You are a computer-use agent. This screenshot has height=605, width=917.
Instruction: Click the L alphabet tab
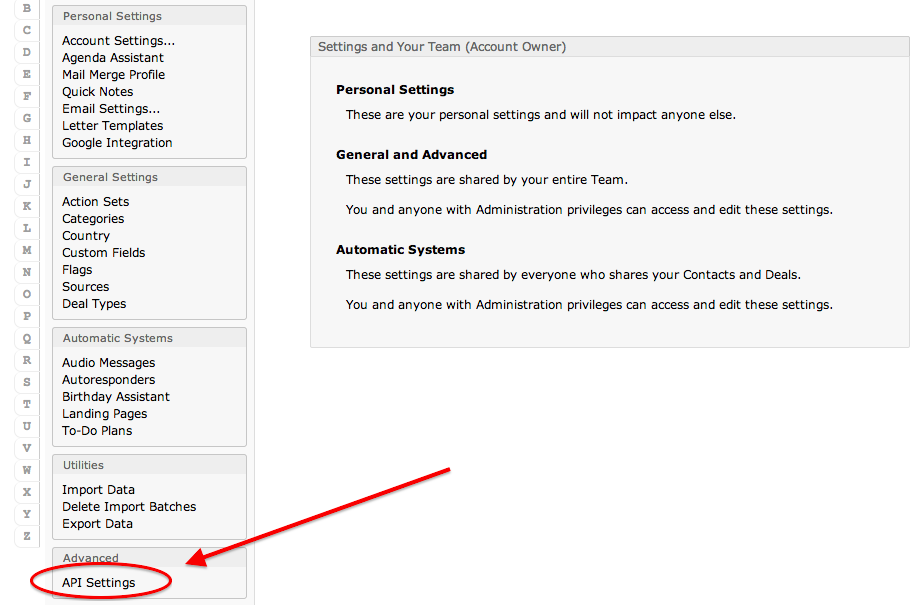(27, 228)
